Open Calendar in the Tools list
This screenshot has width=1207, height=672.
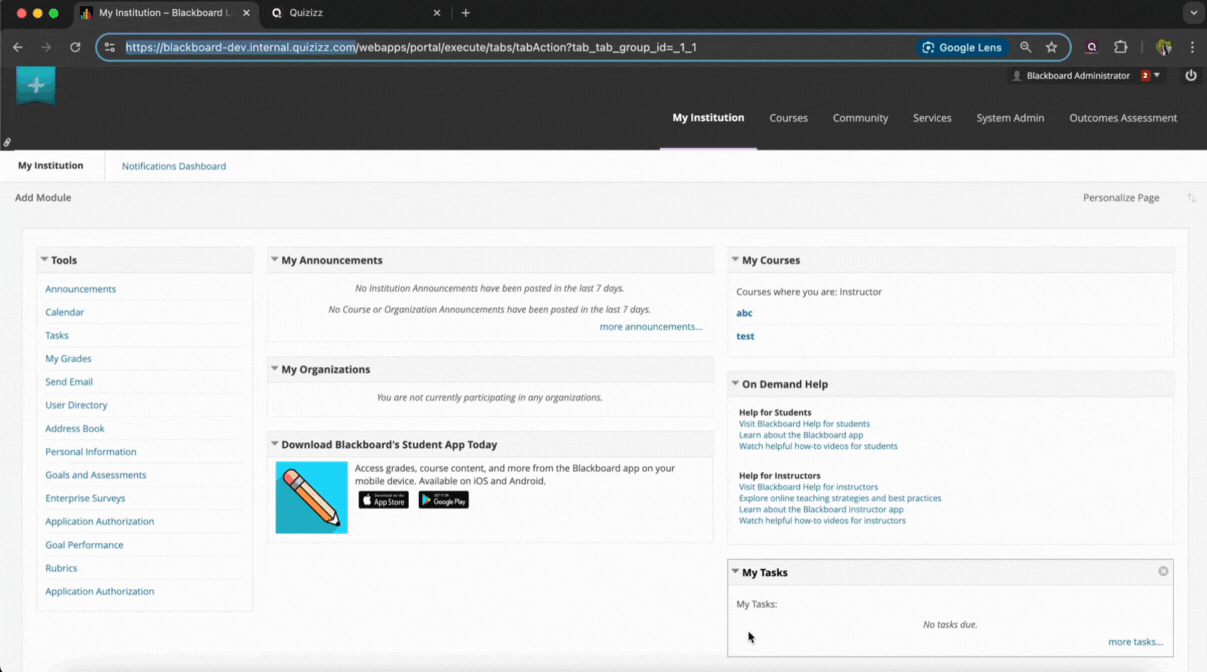tap(64, 312)
